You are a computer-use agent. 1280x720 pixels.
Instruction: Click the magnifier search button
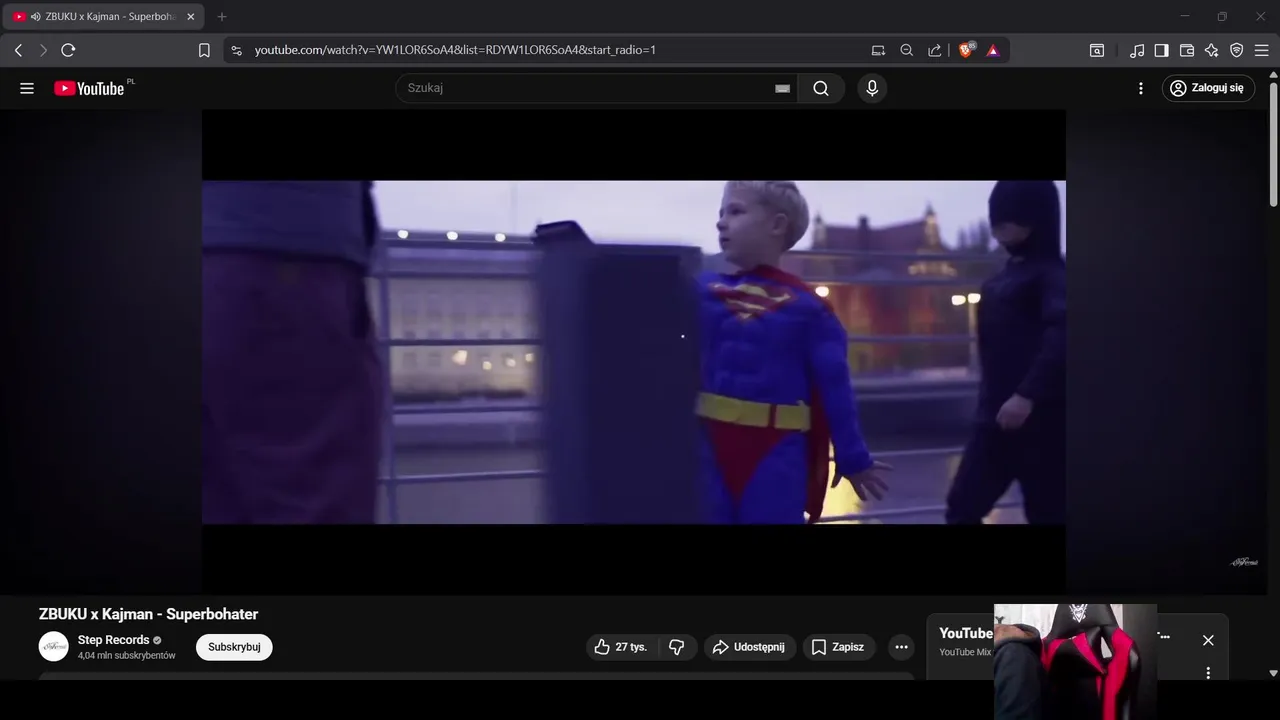[821, 88]
